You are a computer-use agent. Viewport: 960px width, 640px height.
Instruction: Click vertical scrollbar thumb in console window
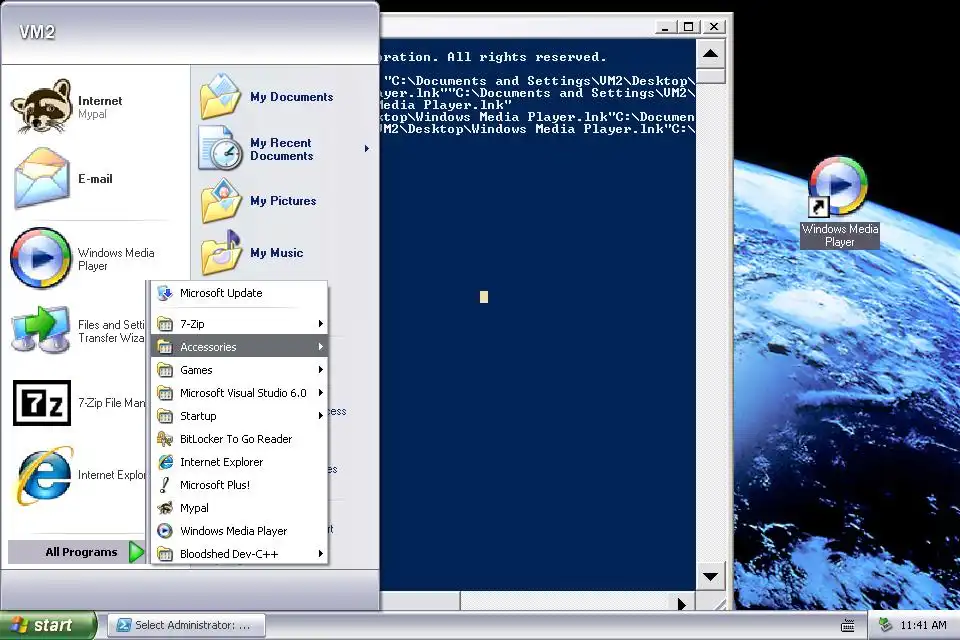pos(710,75)
